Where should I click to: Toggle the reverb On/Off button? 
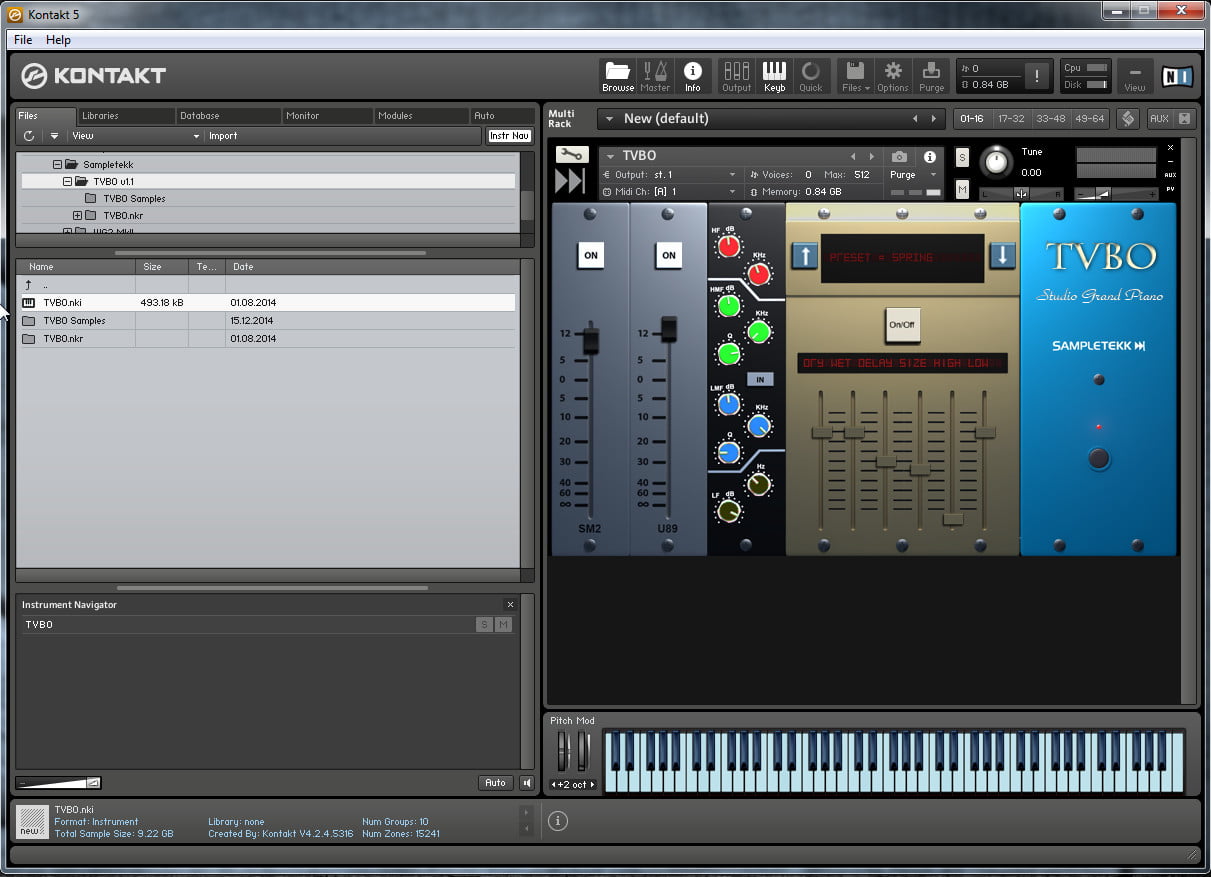[x=902, y=324]
